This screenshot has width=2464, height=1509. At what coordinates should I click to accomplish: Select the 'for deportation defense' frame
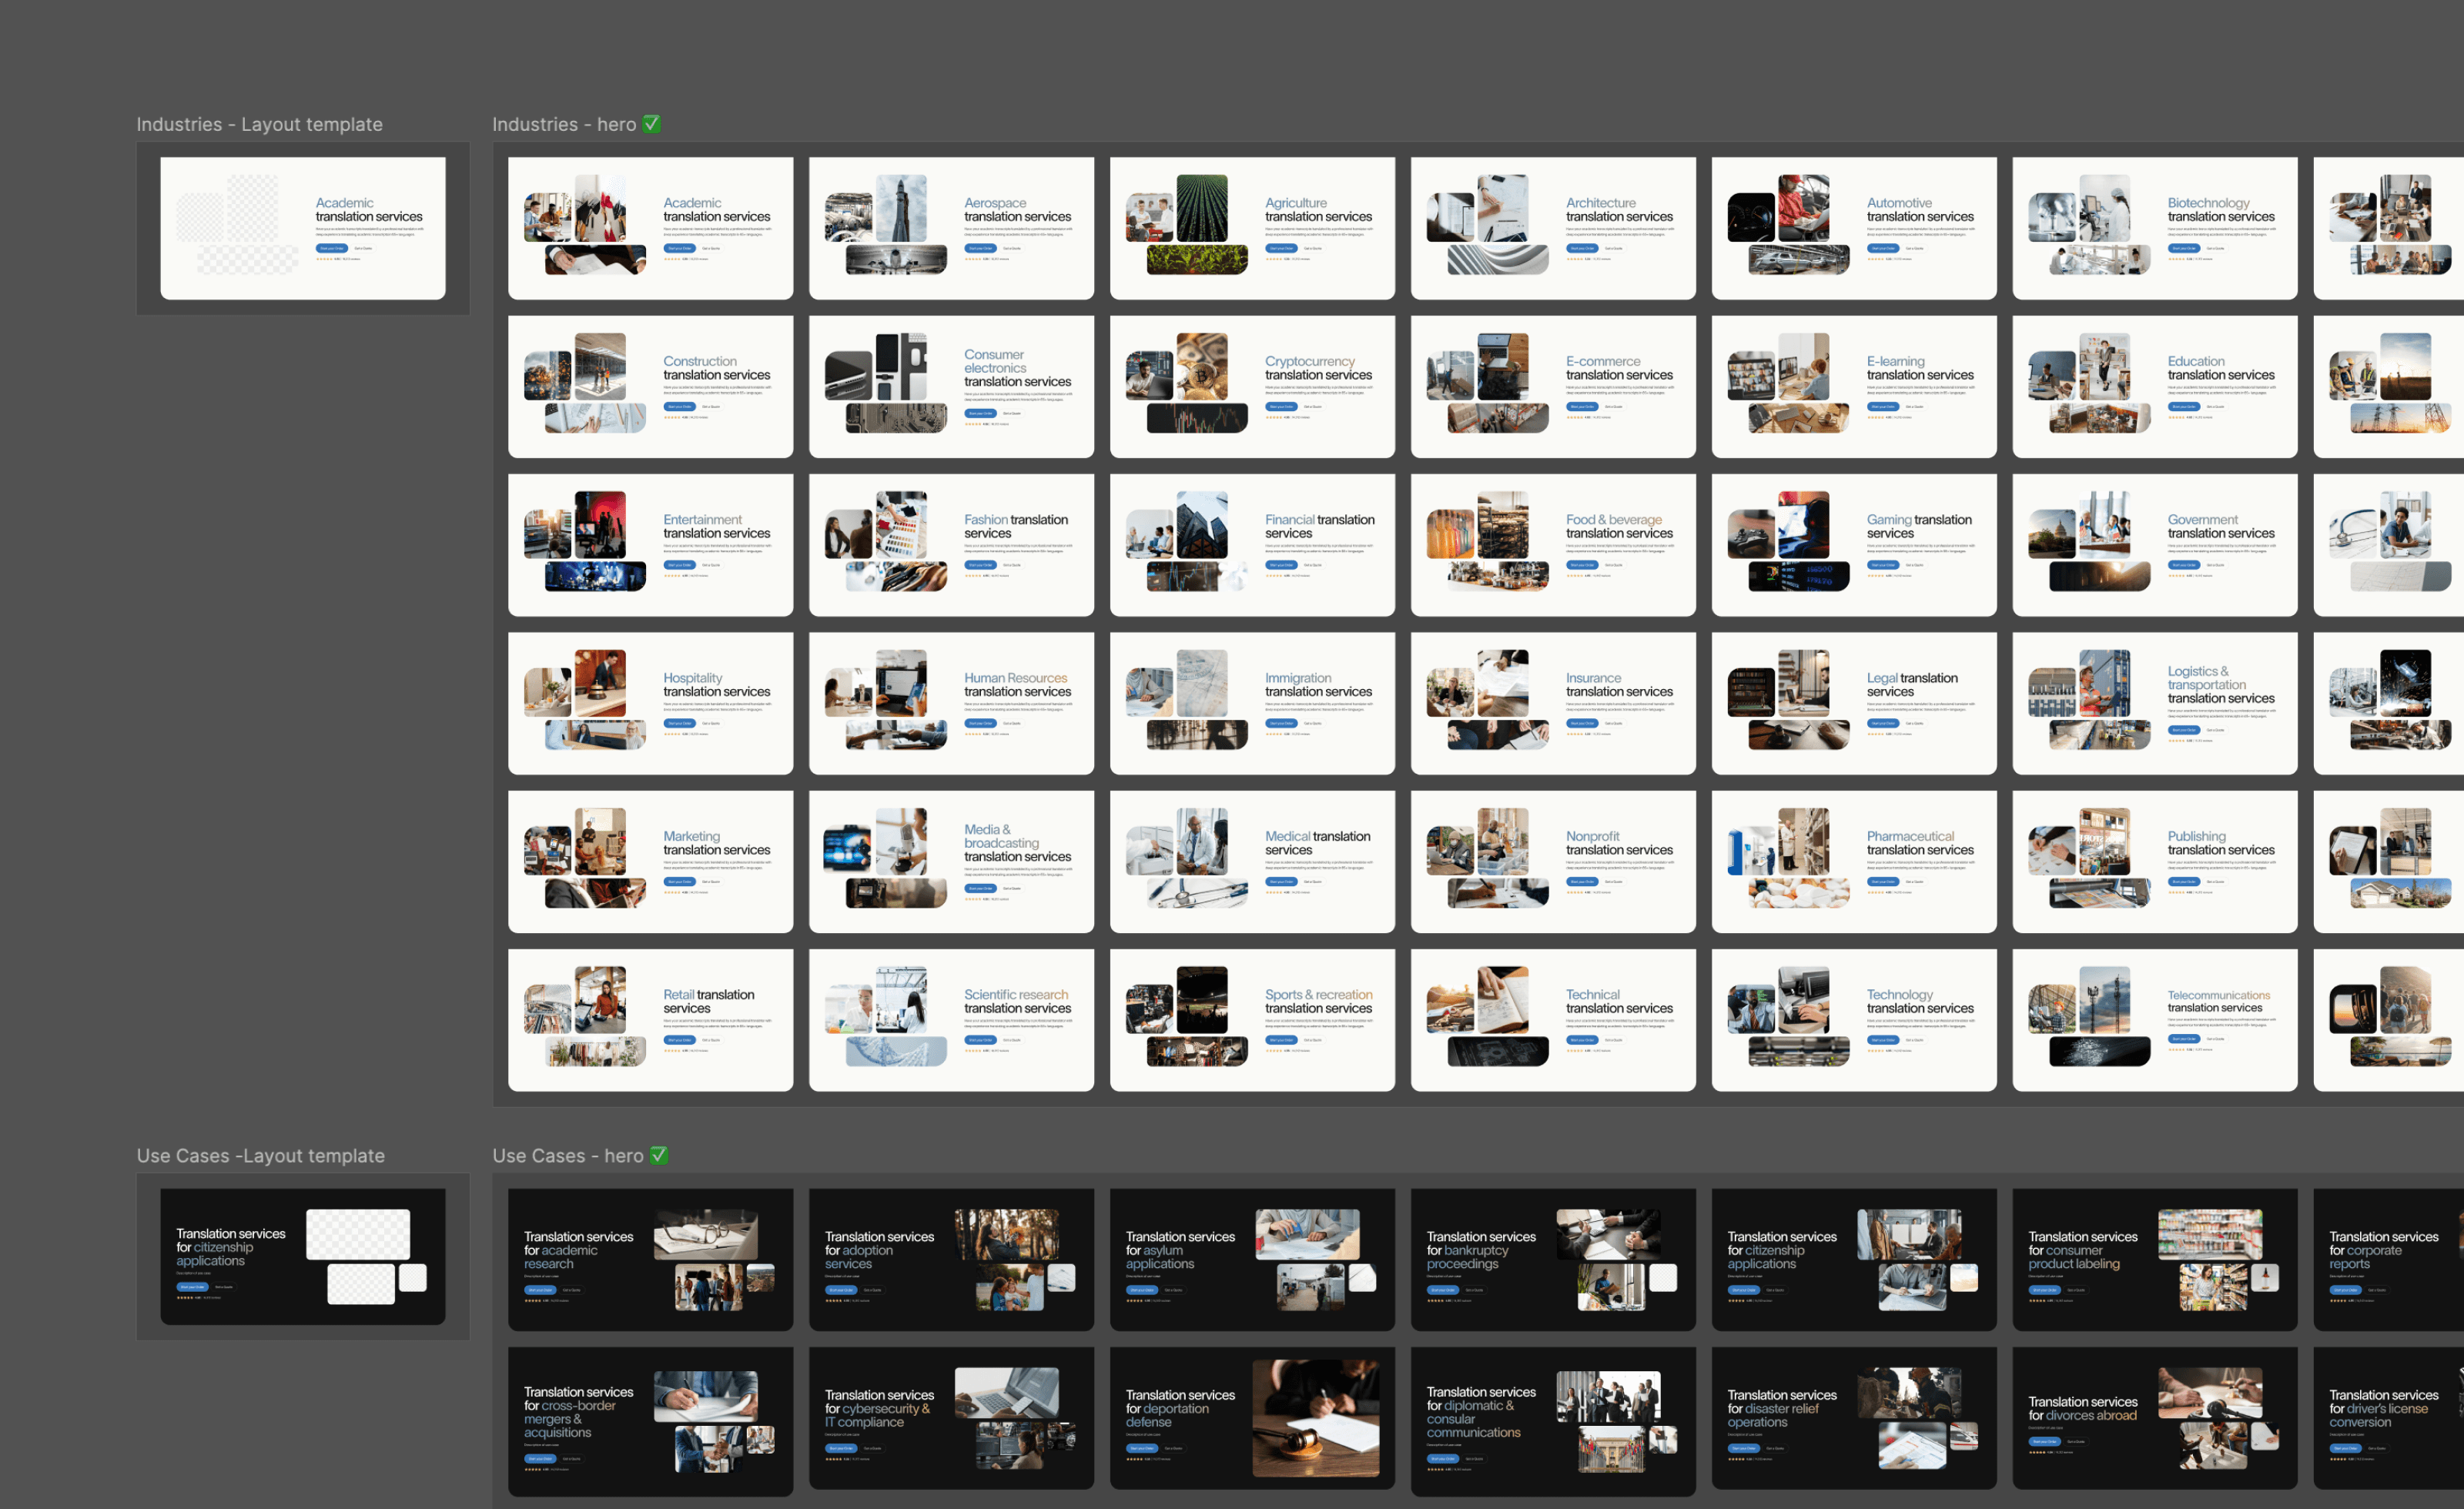pyautogui.click(x=1252, y=1418)
